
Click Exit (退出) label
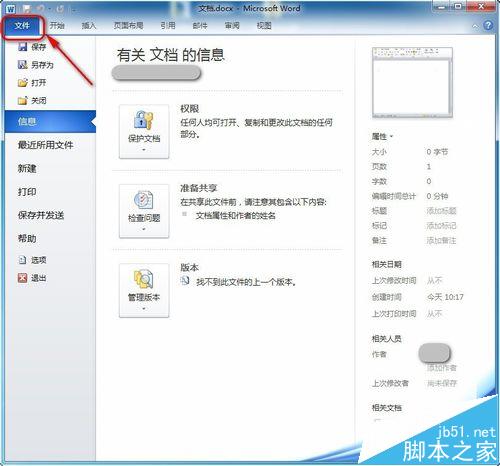point(39,278)
